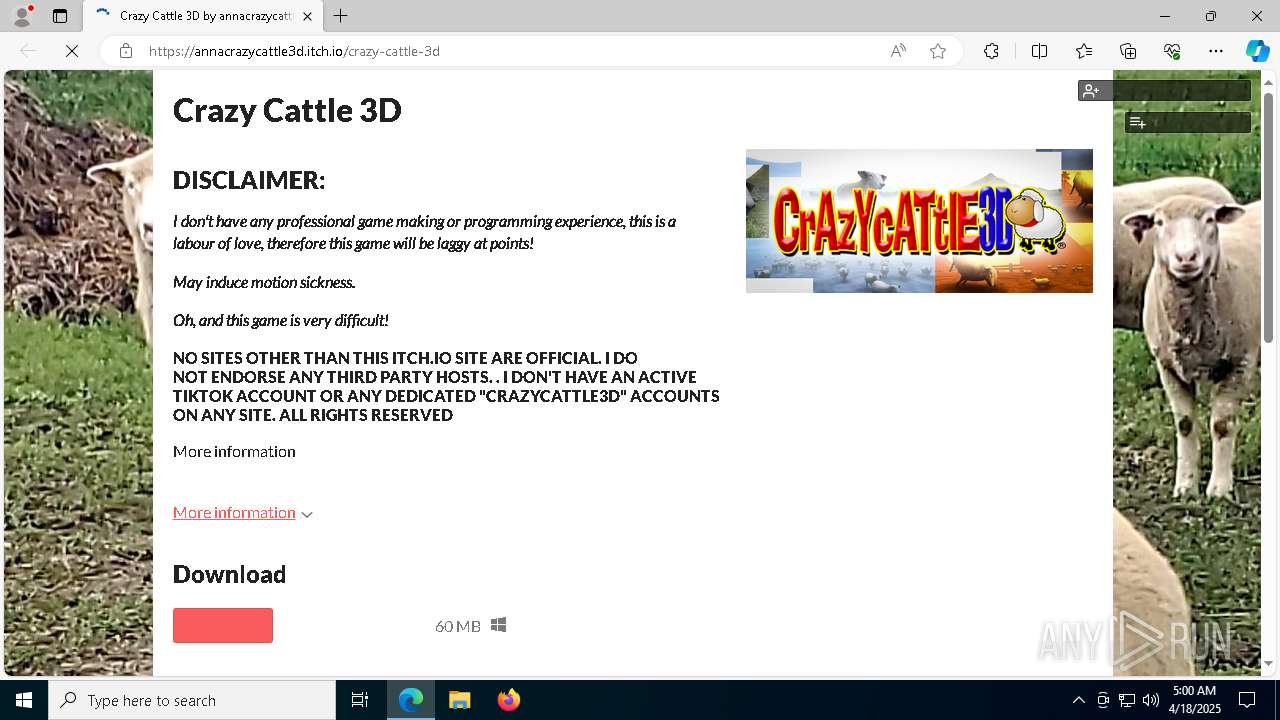The height and width of the screenshot is (720, 1280).
Task: Click the Crazy Cattle 3D page title
Action: pos(287,110)
